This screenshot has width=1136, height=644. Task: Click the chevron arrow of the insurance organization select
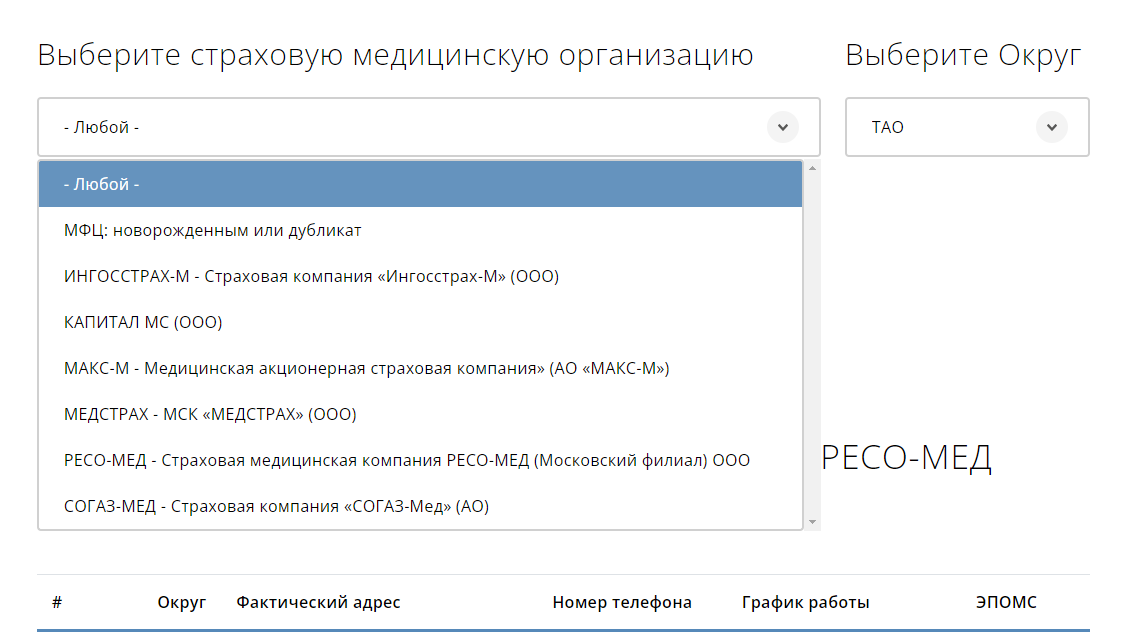782,127
